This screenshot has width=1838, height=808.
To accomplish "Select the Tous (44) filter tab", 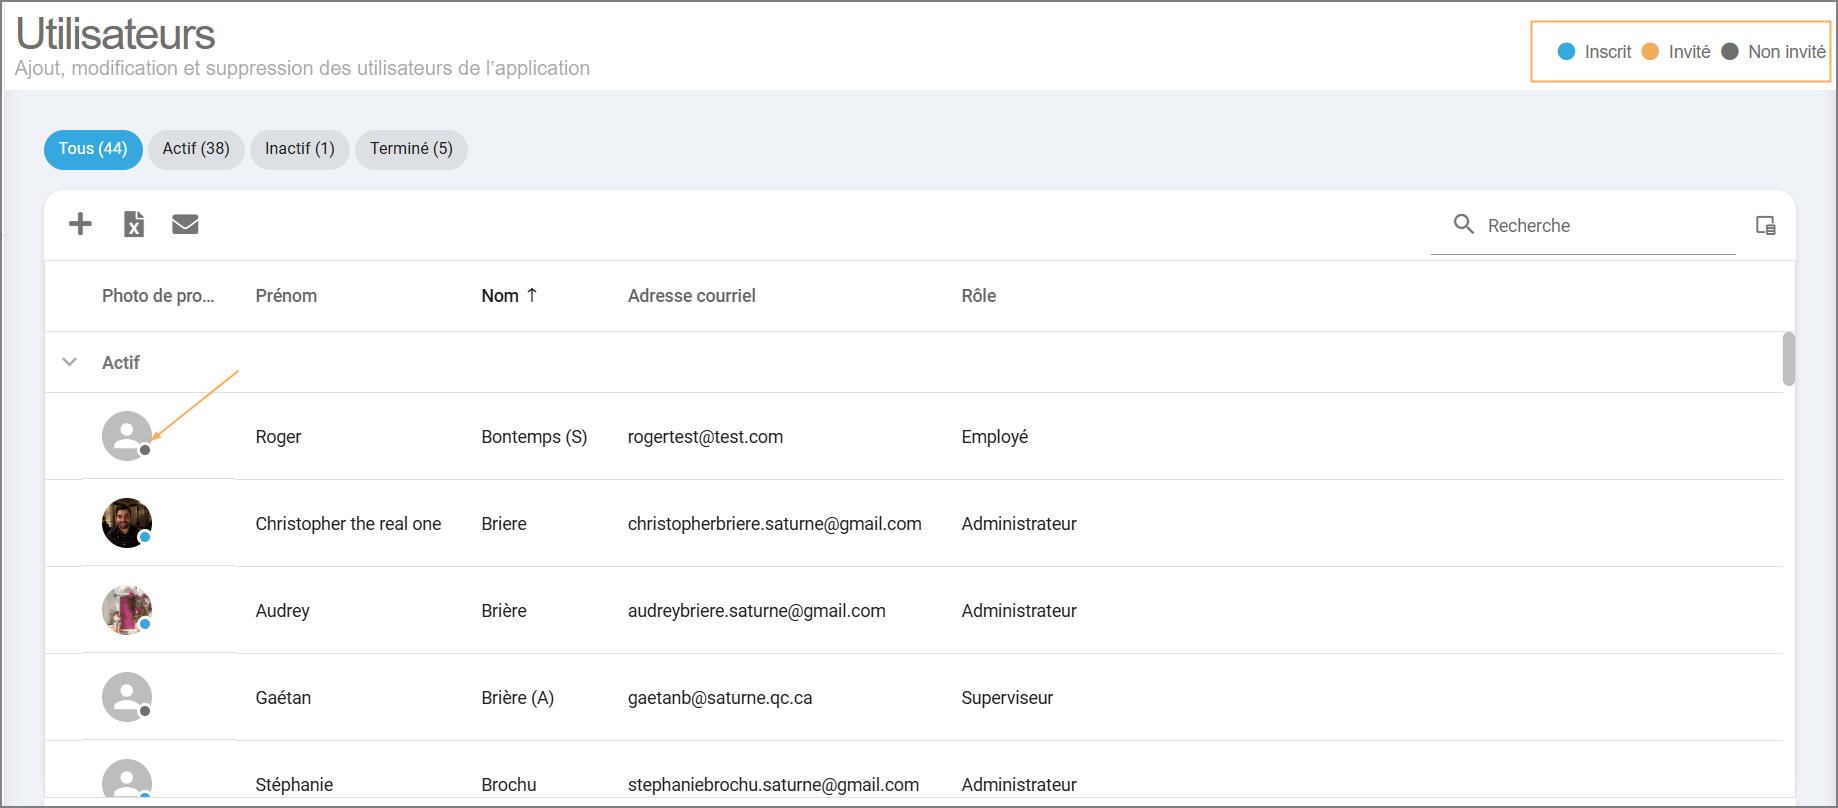I will (x=93, y=149).
